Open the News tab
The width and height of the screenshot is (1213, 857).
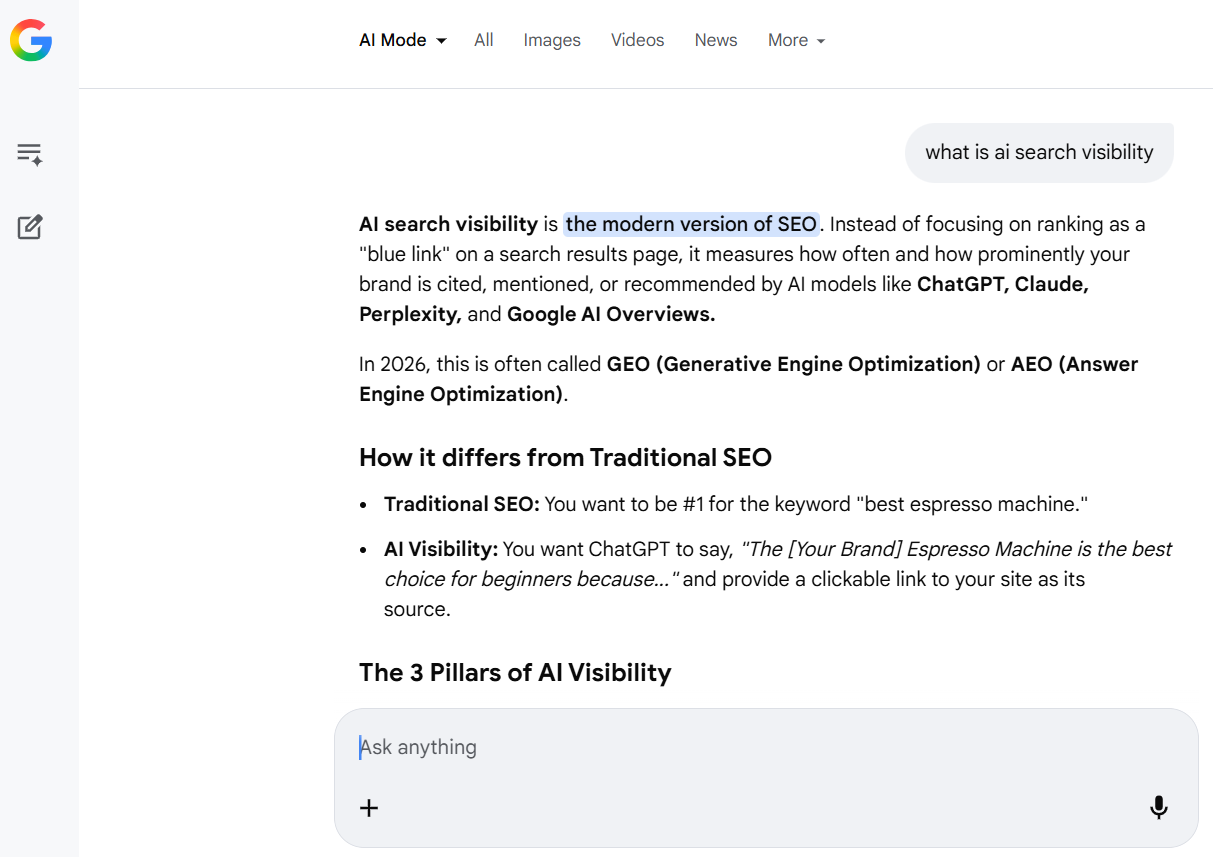tap(716, 40)
